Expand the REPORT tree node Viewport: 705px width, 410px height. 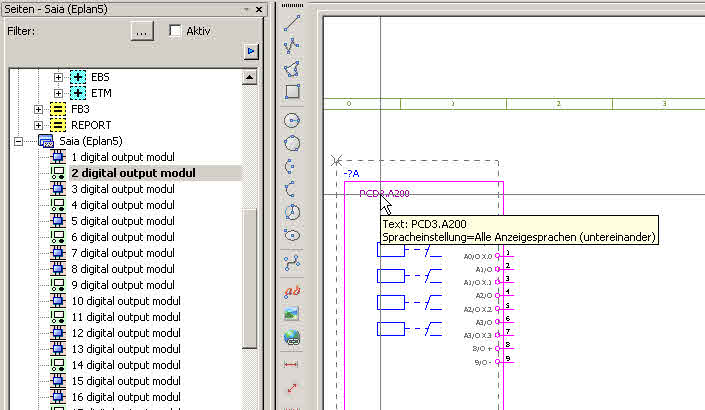tap(38, 125)
